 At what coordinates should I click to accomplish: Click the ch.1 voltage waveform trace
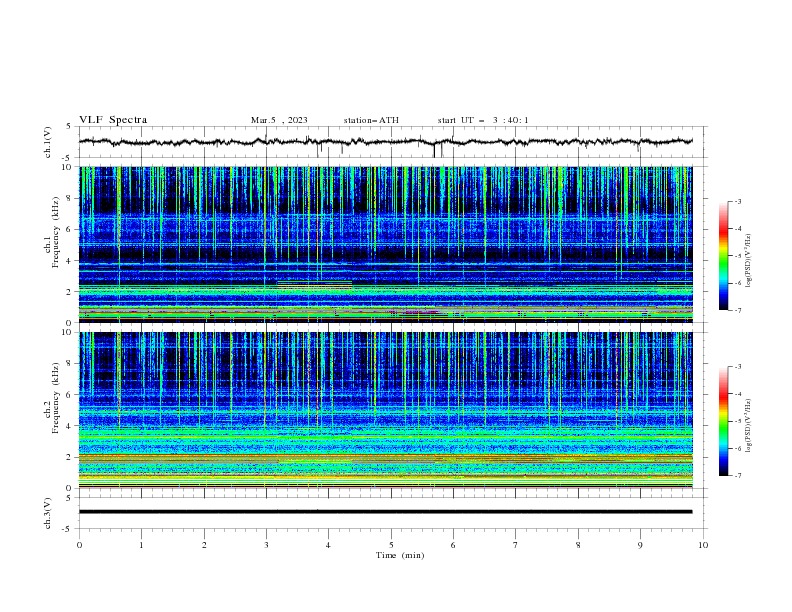tap(385, 142)
